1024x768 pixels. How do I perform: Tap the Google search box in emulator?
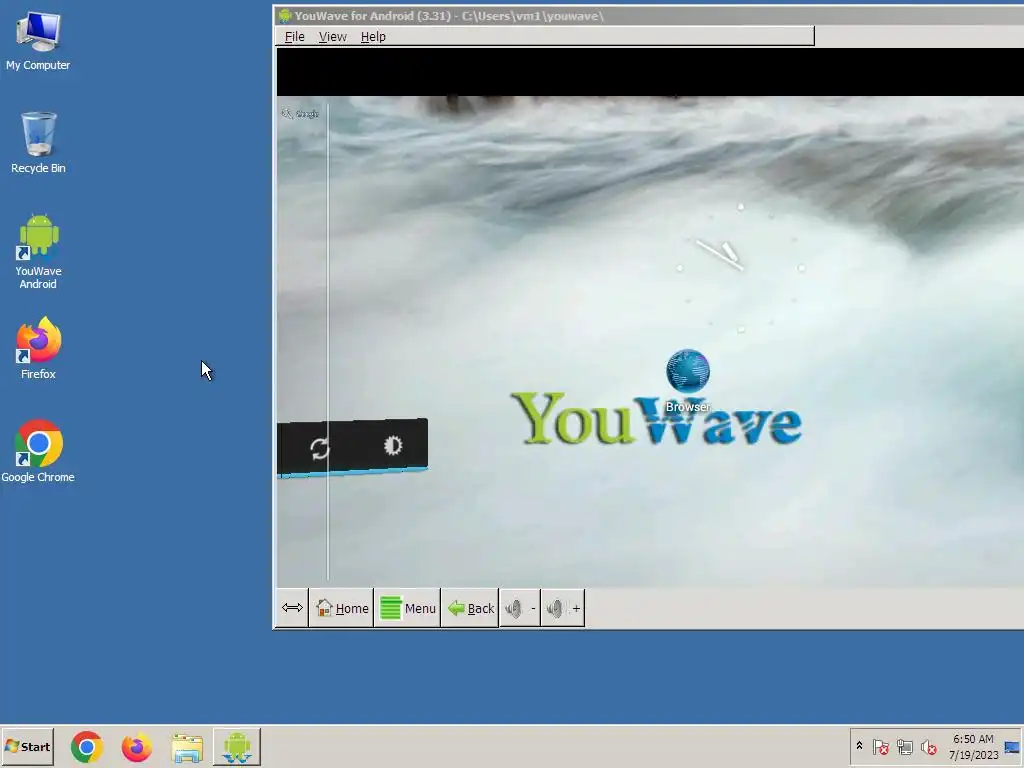[x=300, y=114]
